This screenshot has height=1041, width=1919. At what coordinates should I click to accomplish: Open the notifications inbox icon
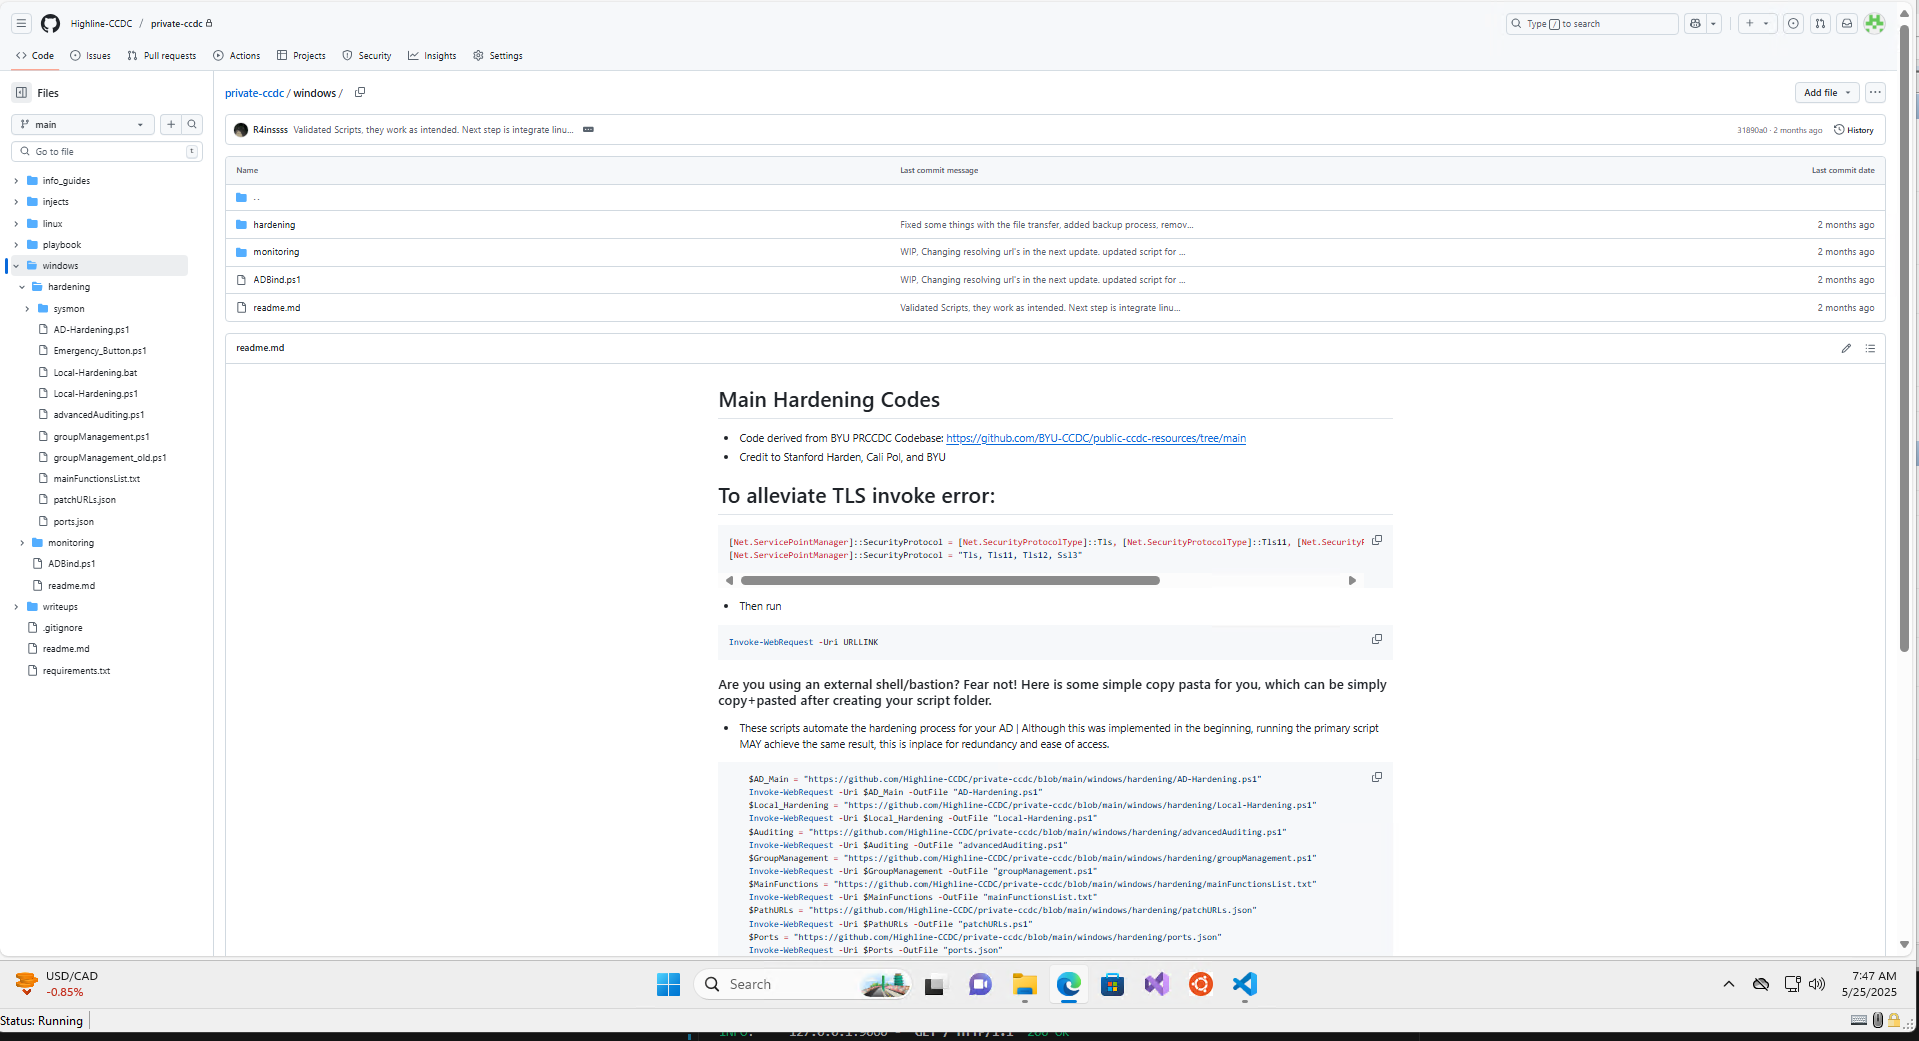pos(1847,24)
